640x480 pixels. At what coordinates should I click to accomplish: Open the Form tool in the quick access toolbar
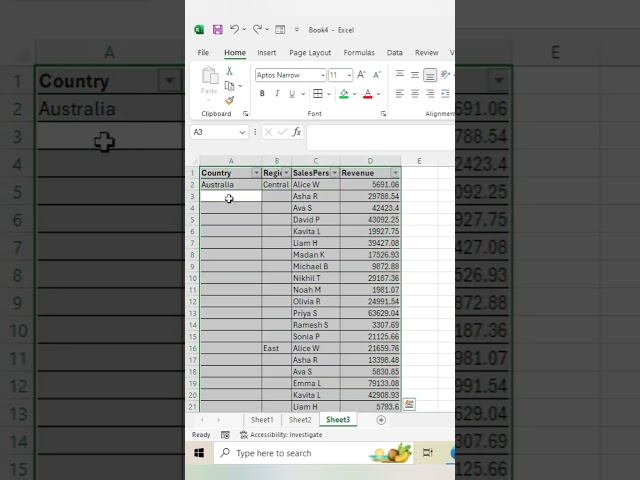point(280,29)
